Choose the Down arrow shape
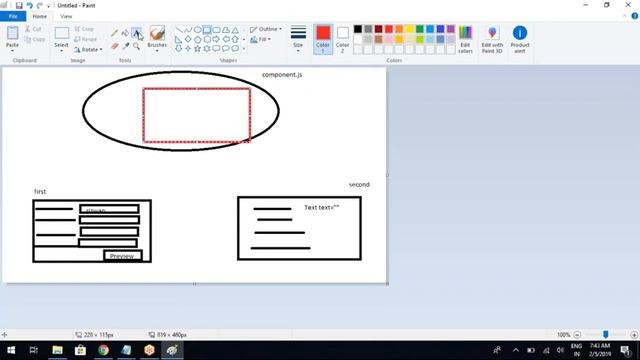The height and width of the screenshot is (360, 640). pos(178,49)
